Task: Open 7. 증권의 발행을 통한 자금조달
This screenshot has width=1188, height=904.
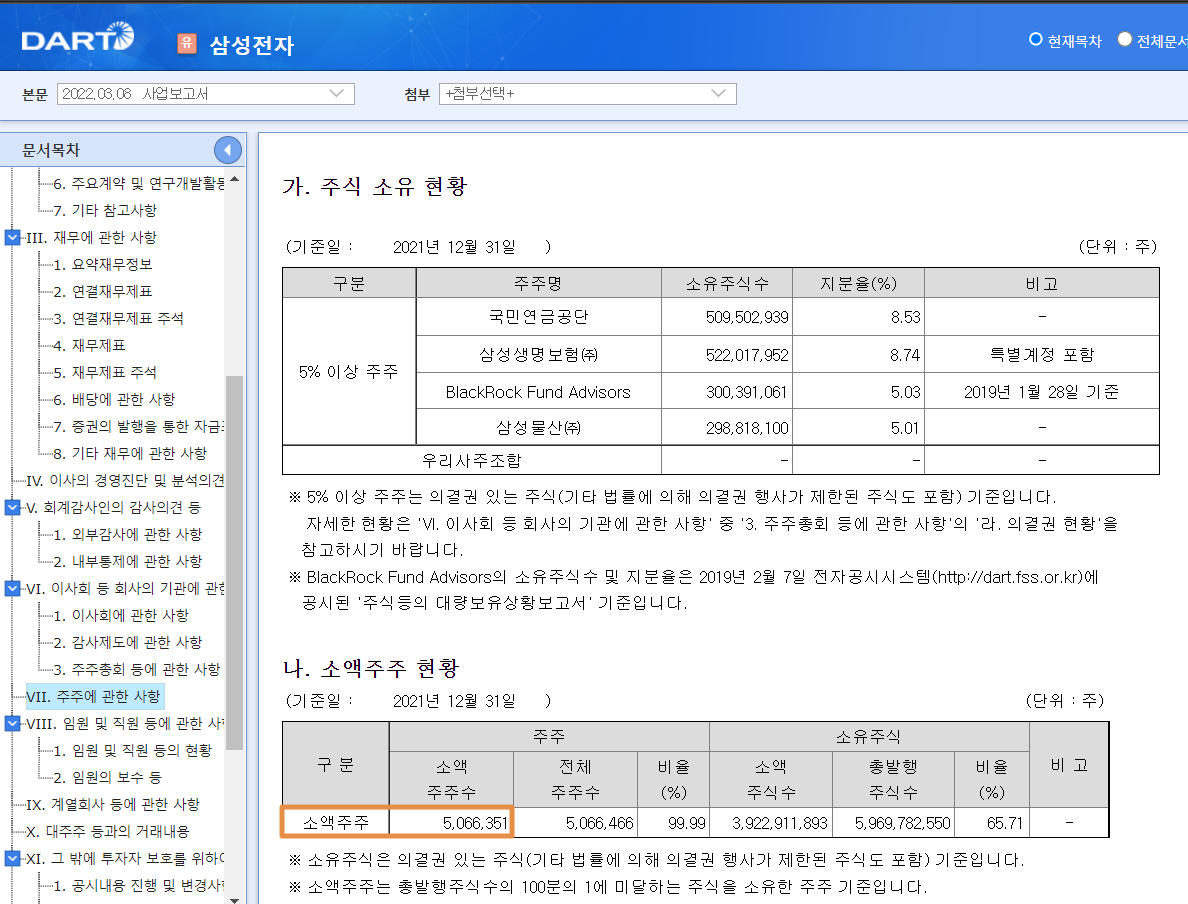Action: coord(139,427)
